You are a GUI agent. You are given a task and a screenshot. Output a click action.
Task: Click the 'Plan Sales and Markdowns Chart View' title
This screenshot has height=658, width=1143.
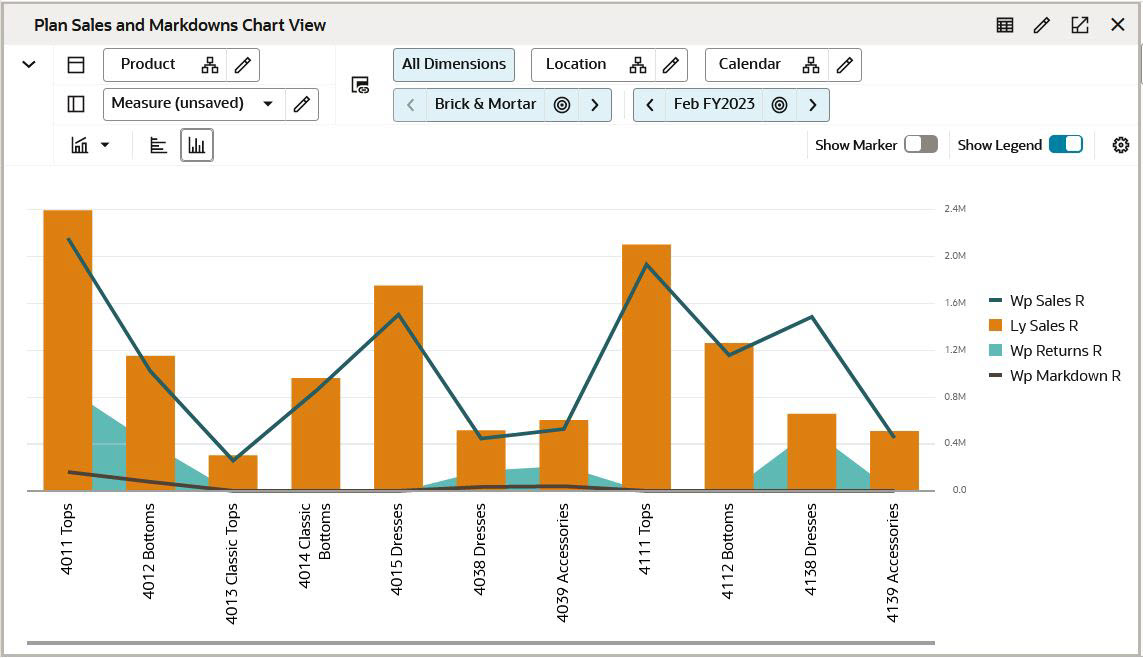[180, 25]
